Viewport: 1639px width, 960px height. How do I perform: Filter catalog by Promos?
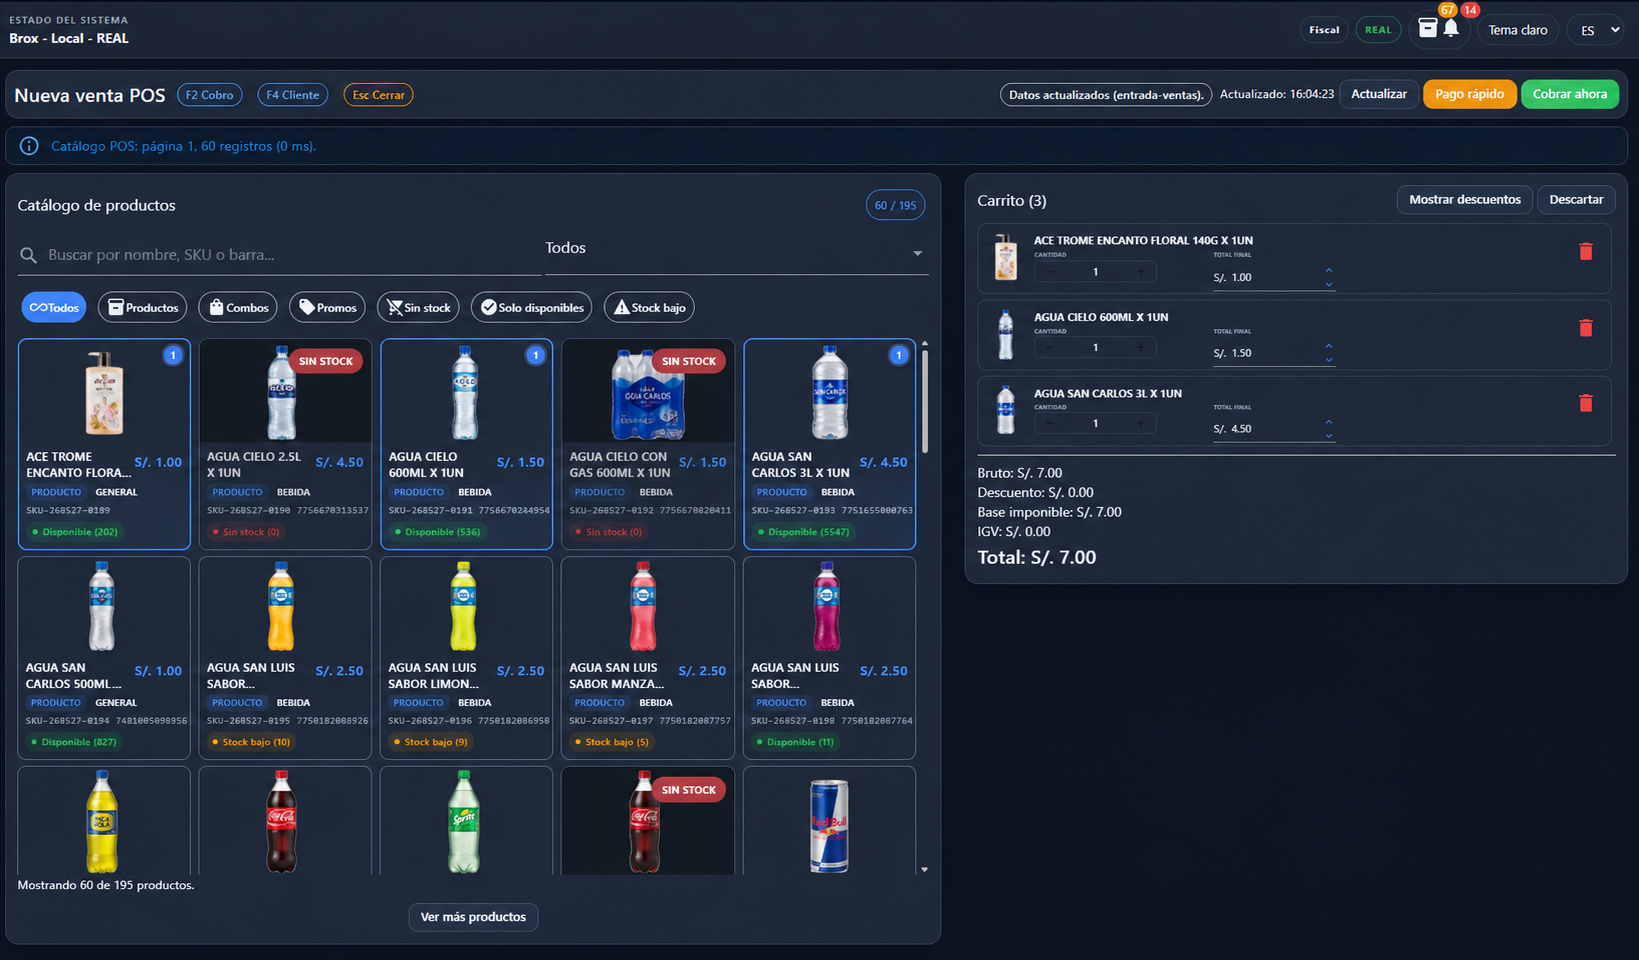pos(328,307)
